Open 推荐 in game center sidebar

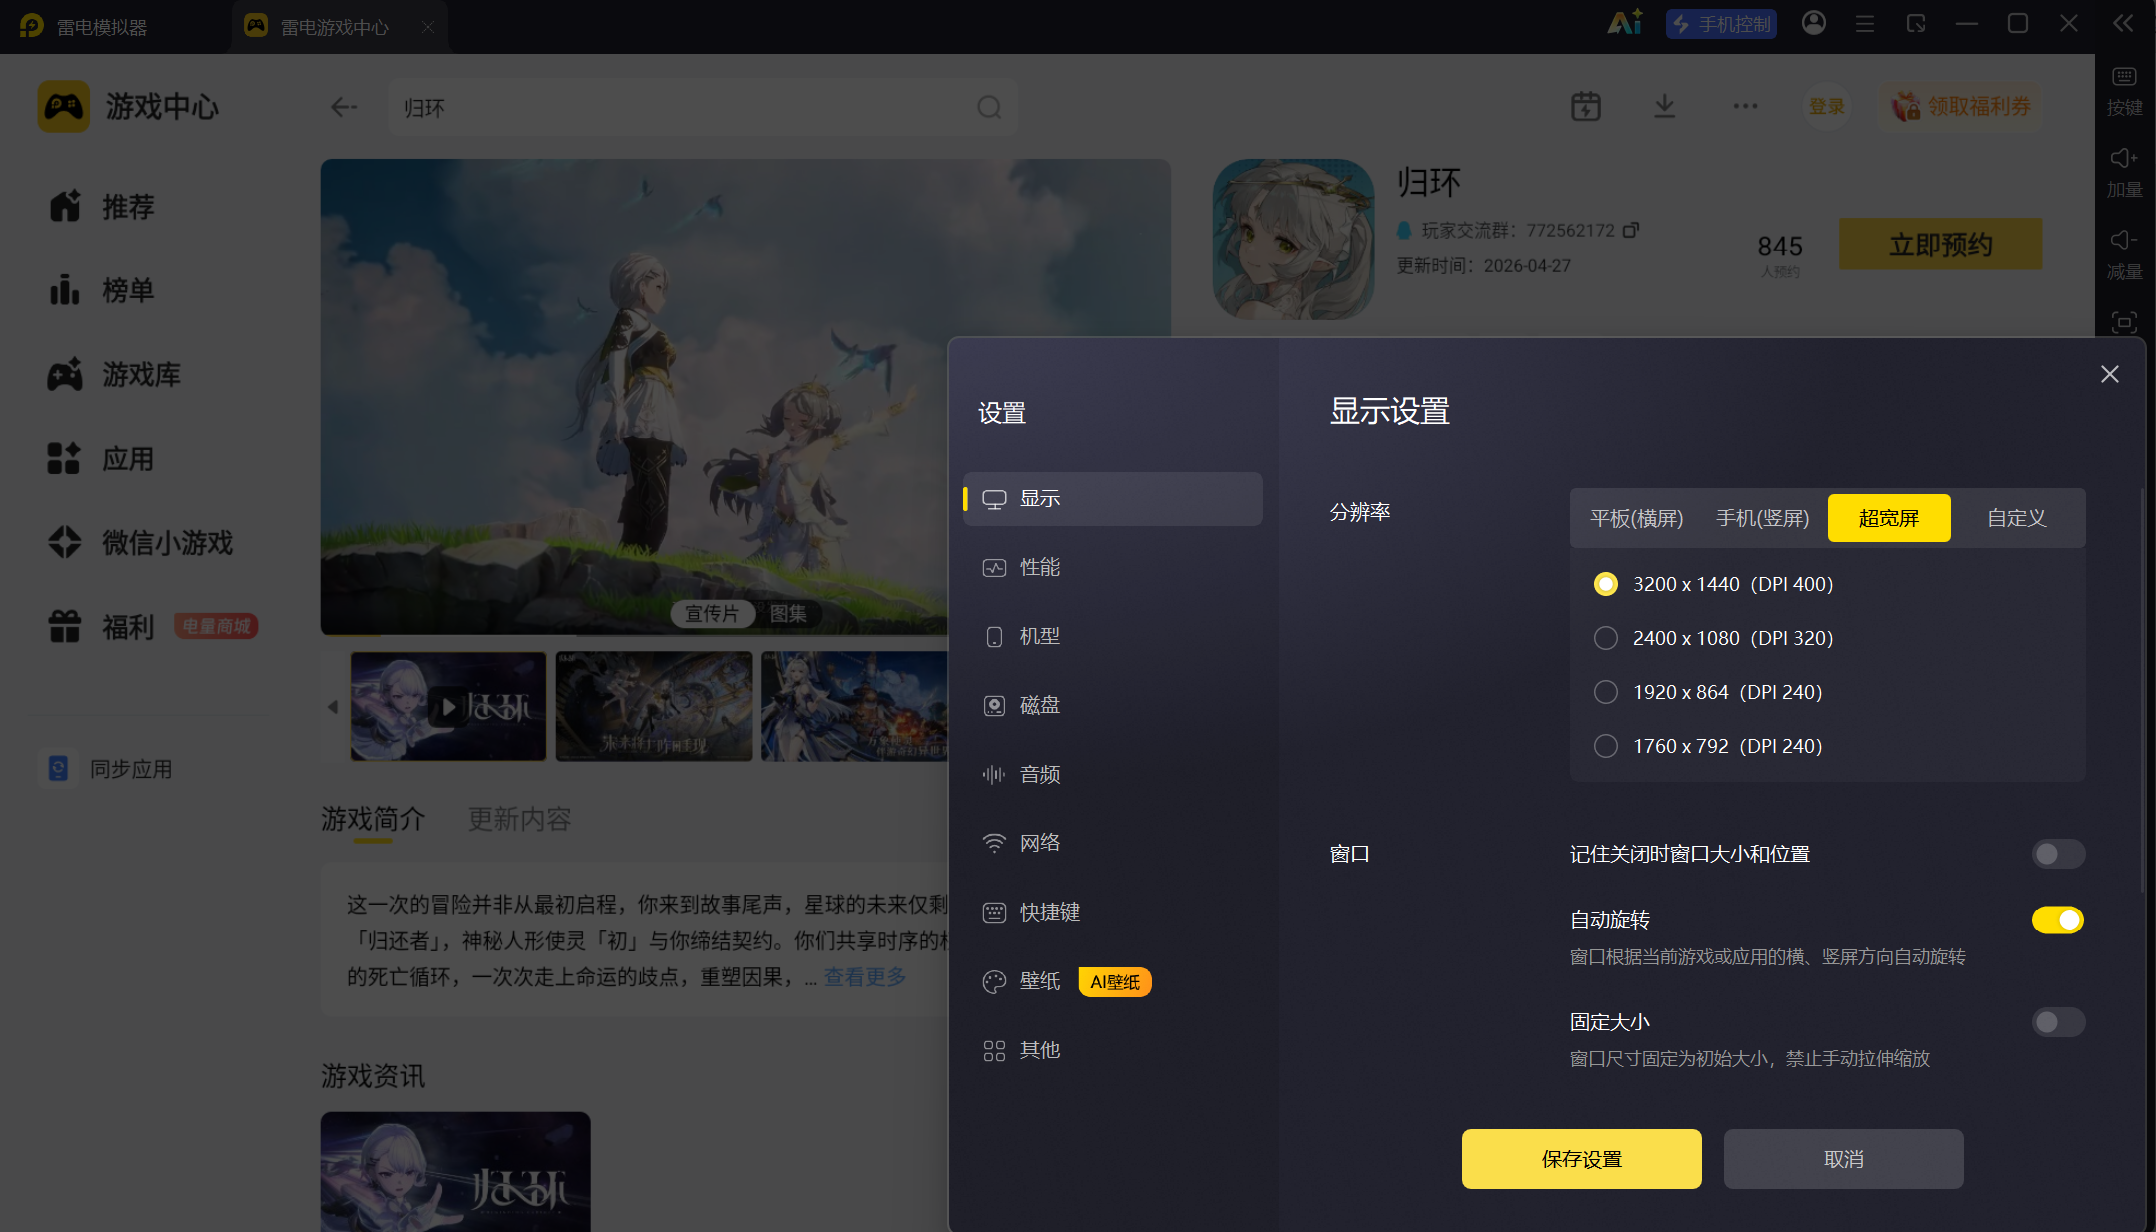pyautogui.click(x=101, y=207)
